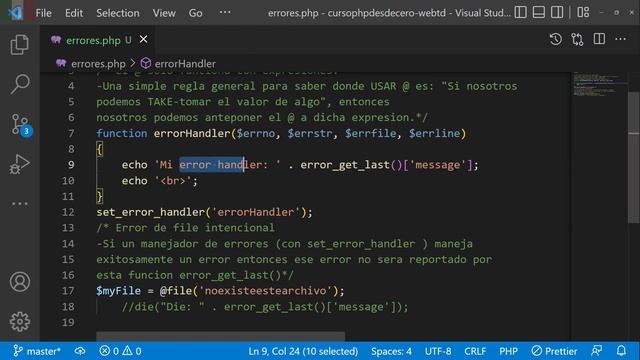640x360 pixels.
Task: Show additional views ellipsis in activity bar
Action: coord(20,203)
